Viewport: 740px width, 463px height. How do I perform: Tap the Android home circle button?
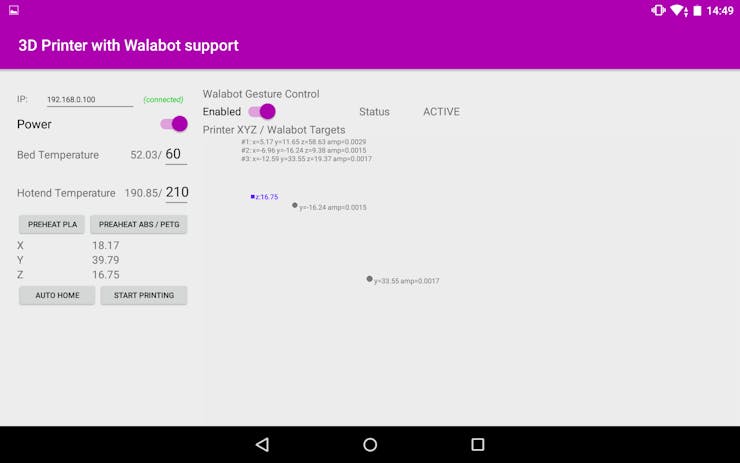coord(370,444)
